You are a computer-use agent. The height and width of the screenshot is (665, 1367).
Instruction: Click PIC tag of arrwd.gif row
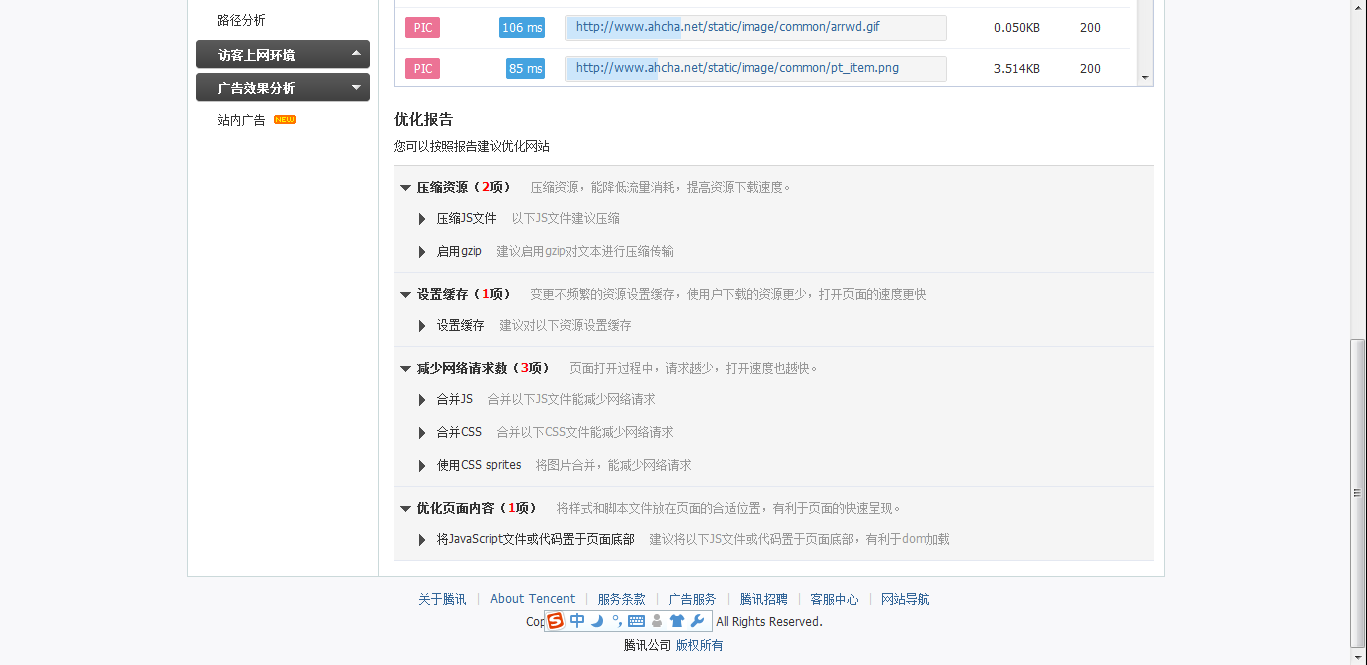(x=422, y=28)
